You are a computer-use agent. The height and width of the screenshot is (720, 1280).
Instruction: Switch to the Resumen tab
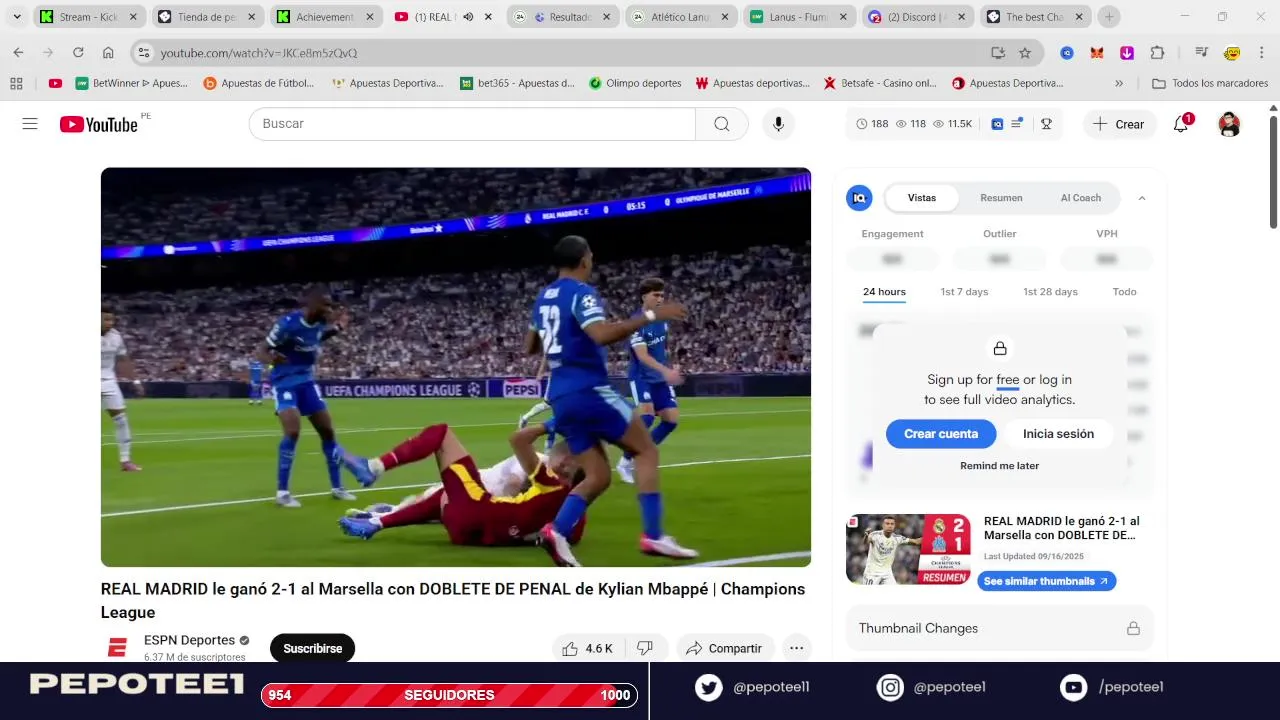(1001, 198)
